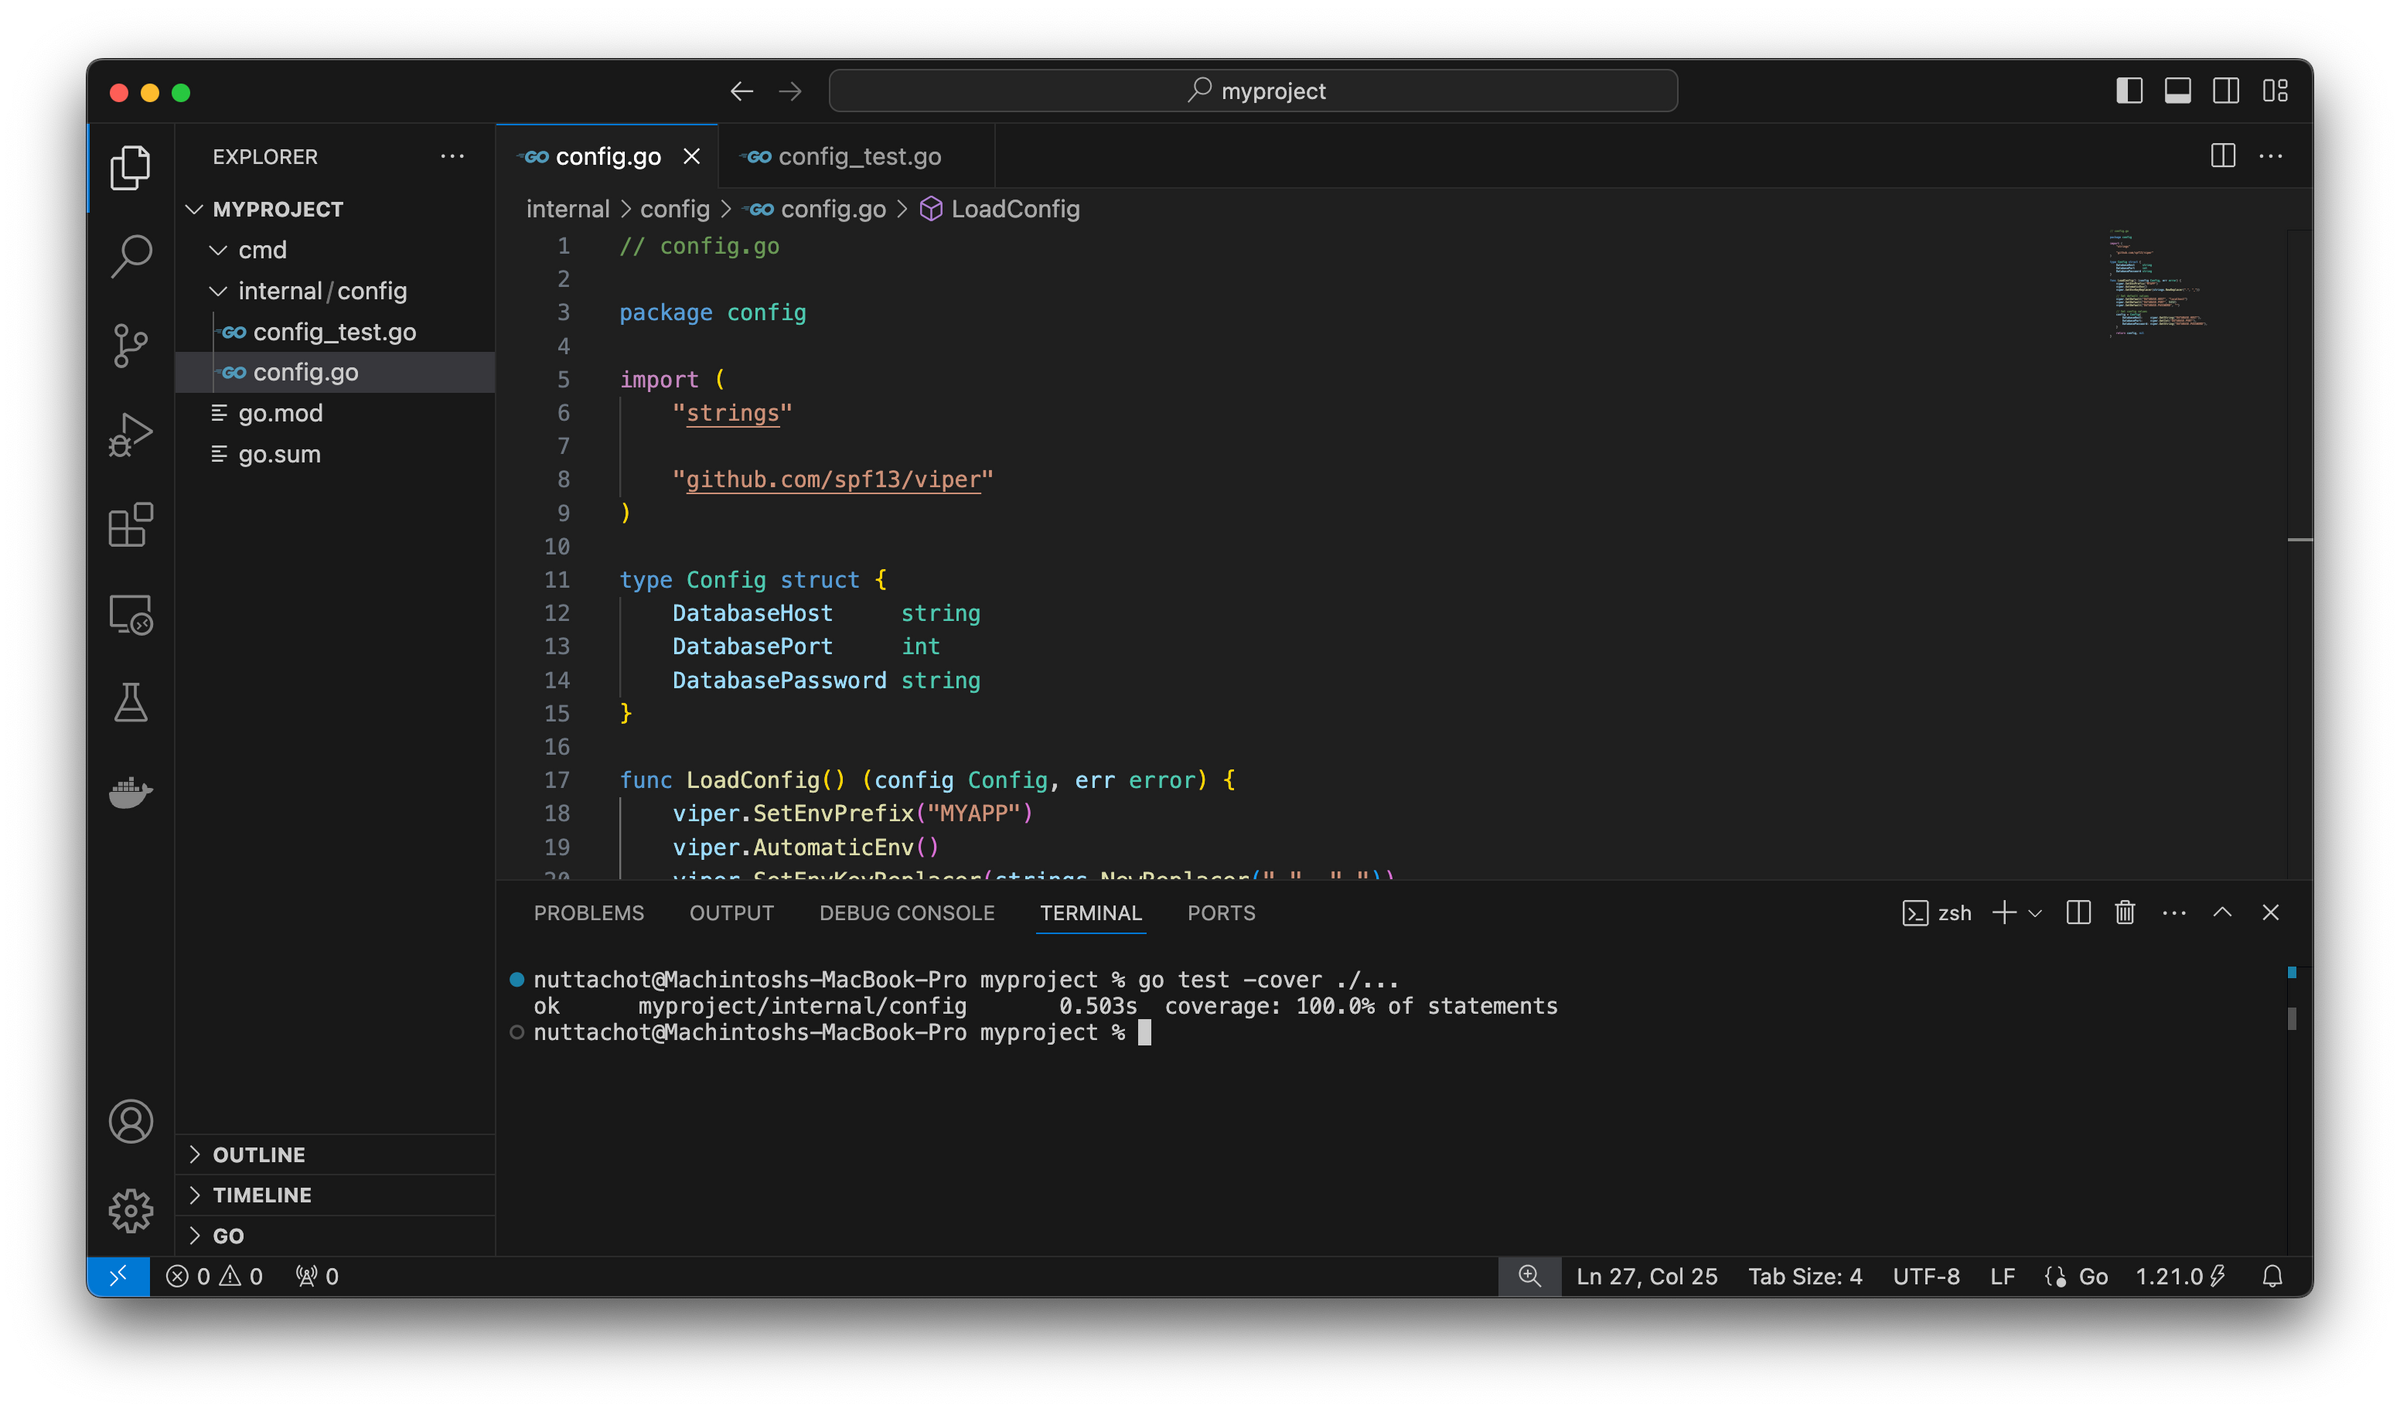This screenshot has width=2400, height=1412.
Task: Click the Docker whale icon
Action: (x=130, y=792)
